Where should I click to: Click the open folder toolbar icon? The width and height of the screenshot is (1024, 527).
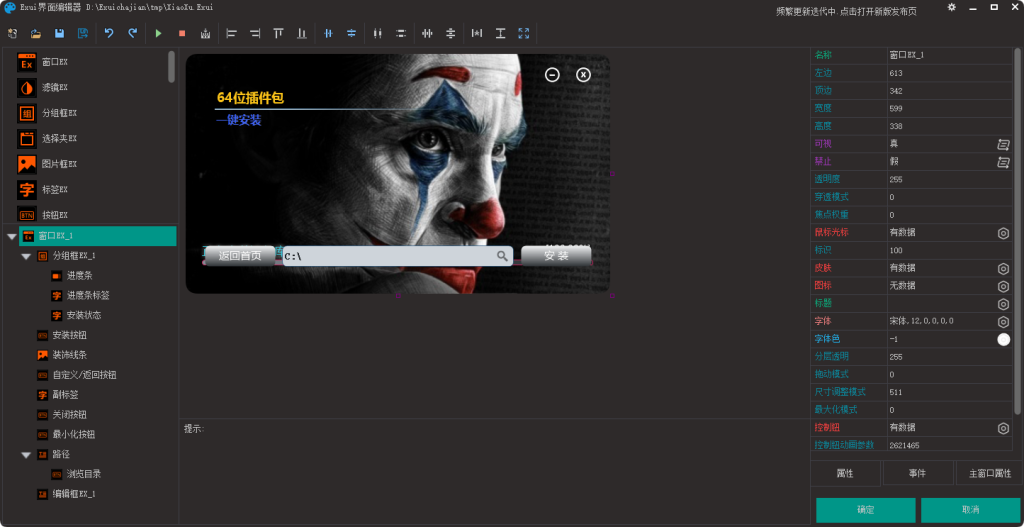coord(36,33)
